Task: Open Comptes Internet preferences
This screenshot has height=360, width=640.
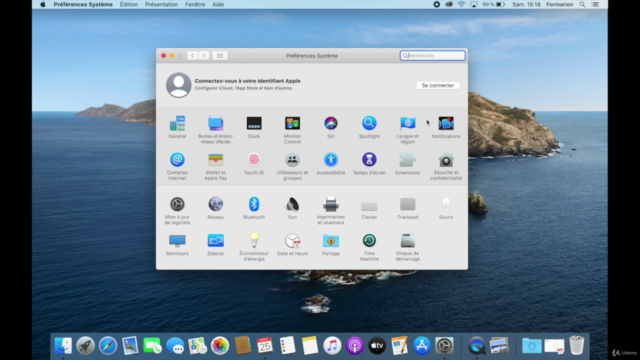Action: point(177,160)
